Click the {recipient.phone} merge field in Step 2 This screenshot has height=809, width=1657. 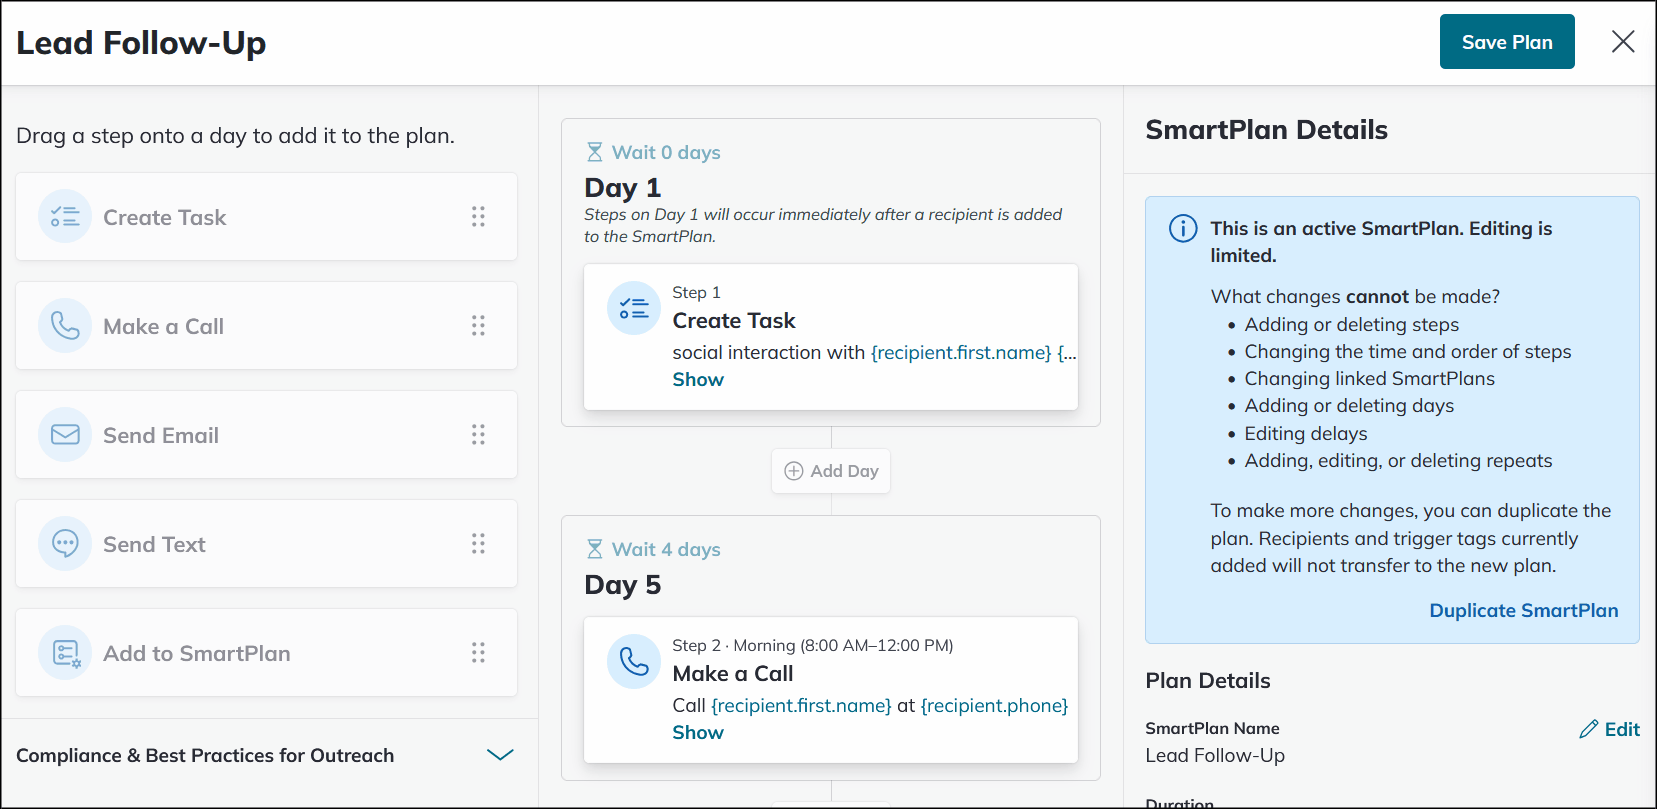pyautogui.click(x=994, y=706)
